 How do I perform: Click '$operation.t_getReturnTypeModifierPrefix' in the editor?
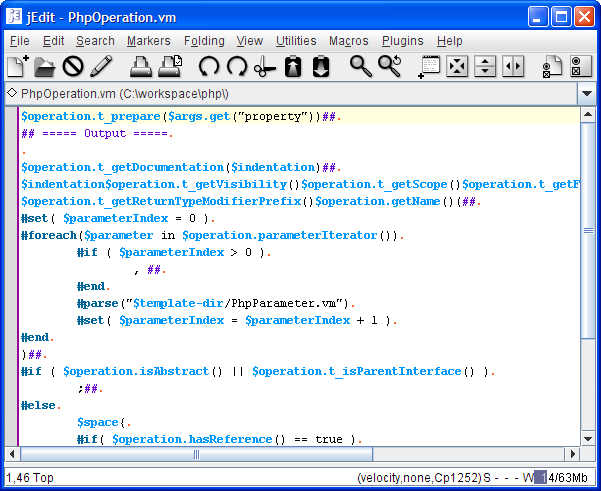click(x=161, y=201)
